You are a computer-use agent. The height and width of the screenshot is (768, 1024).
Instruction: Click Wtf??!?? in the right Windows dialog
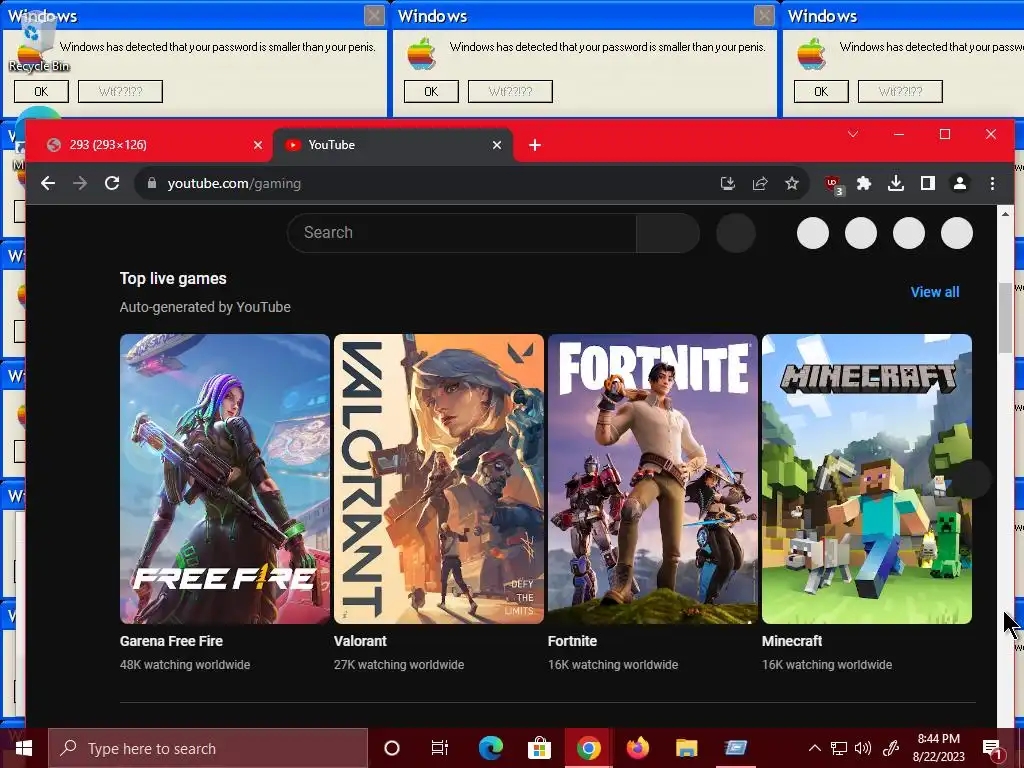tap(900, 91)
